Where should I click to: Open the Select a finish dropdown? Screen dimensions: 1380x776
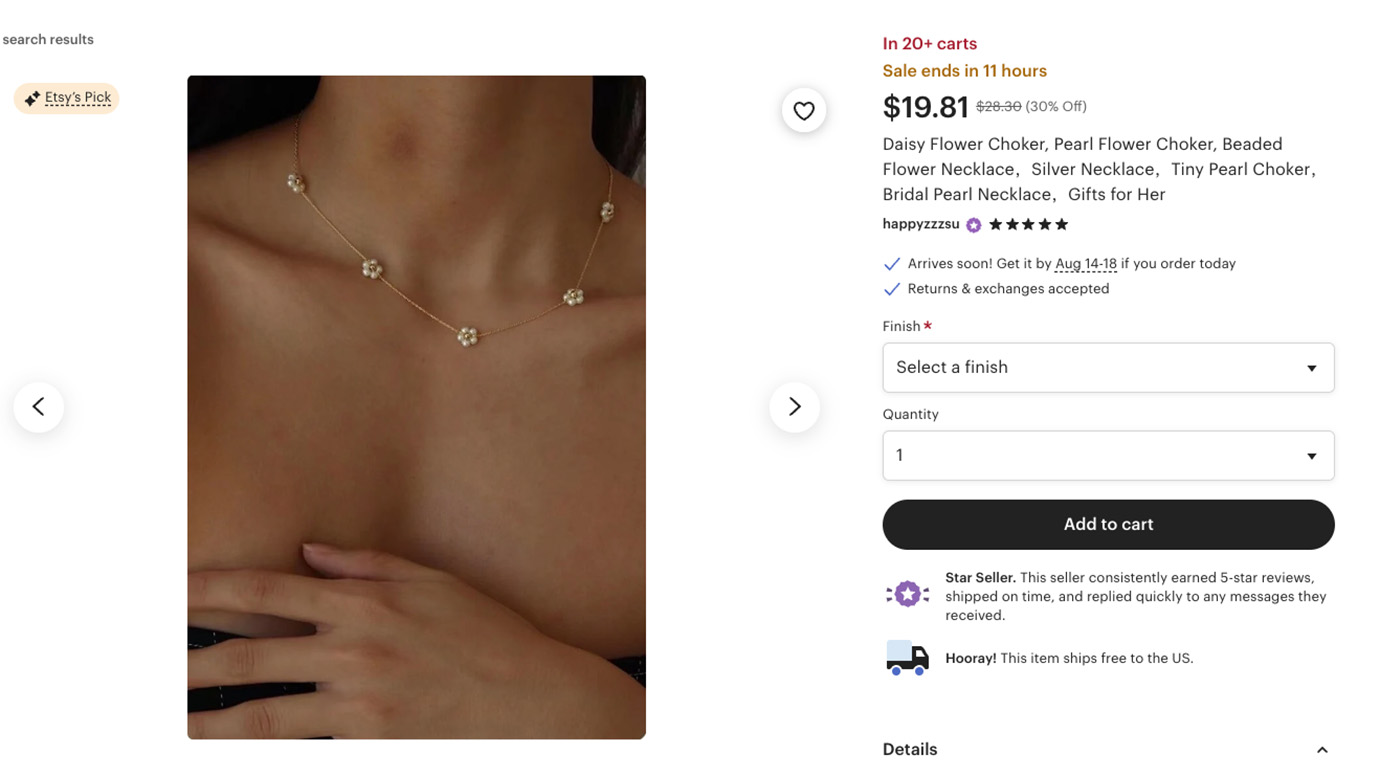[x=1108, y=367]
